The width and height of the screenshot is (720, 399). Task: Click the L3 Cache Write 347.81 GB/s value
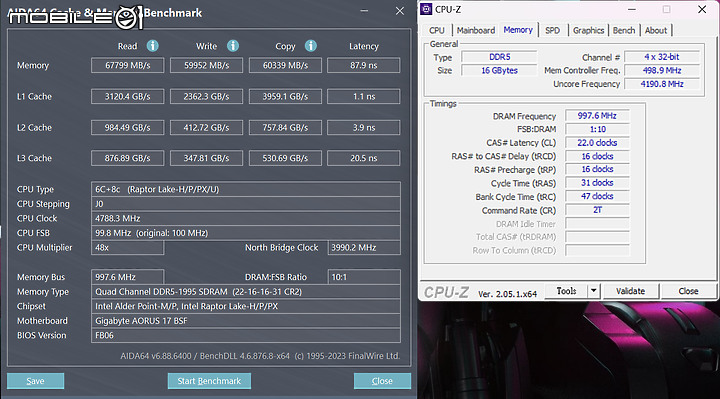point(207,158)
